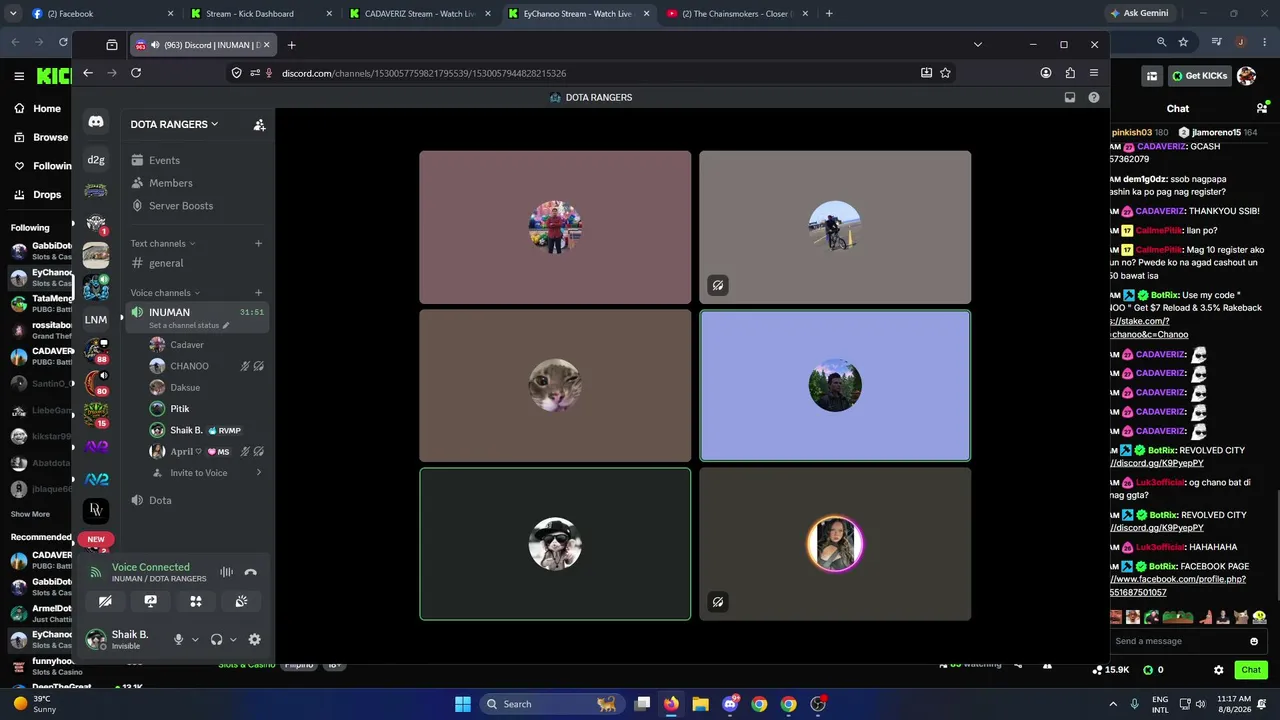This screenshot has width=1280, height=720.
Task: Open the d2g server in Discord
Action: coord(96,160)
